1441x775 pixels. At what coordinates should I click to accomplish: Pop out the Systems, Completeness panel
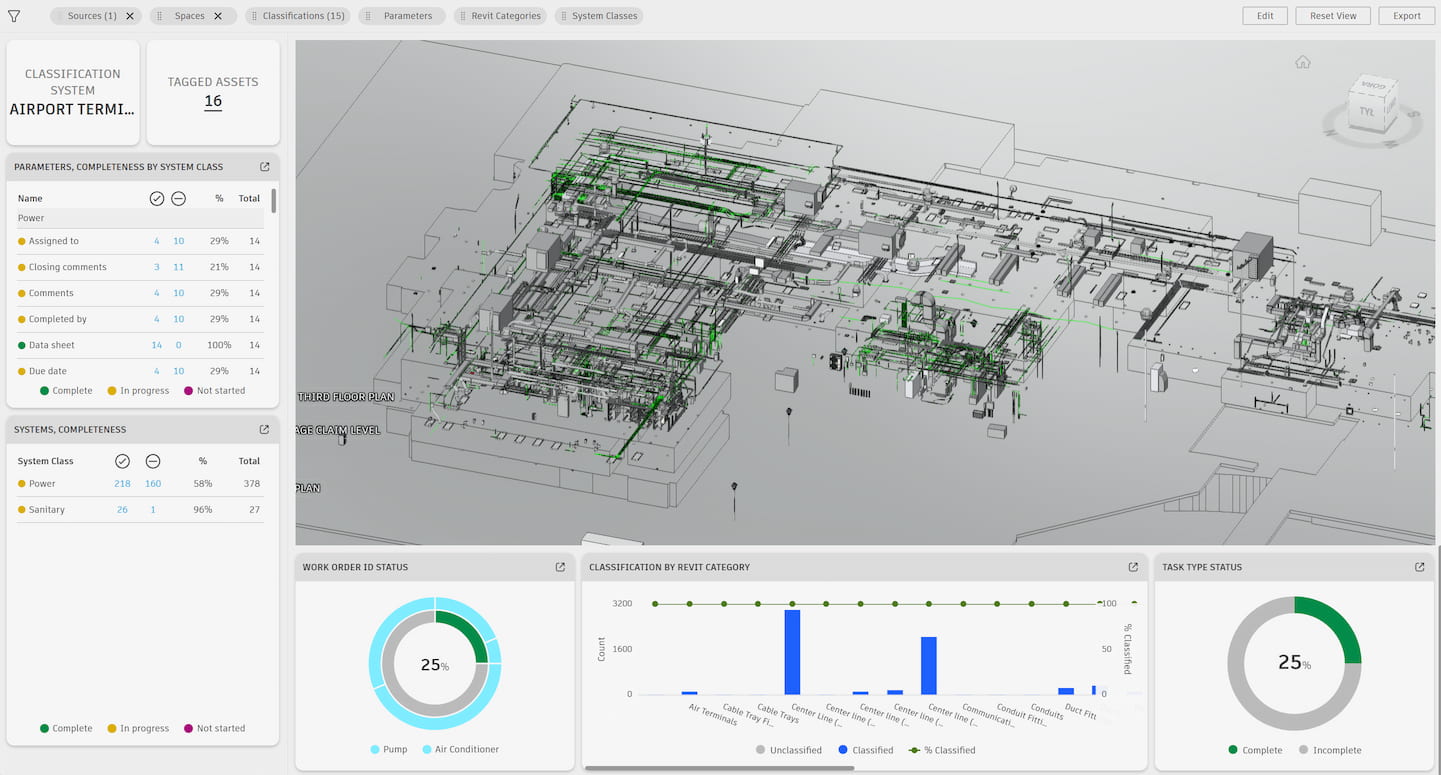pos(264,430)
